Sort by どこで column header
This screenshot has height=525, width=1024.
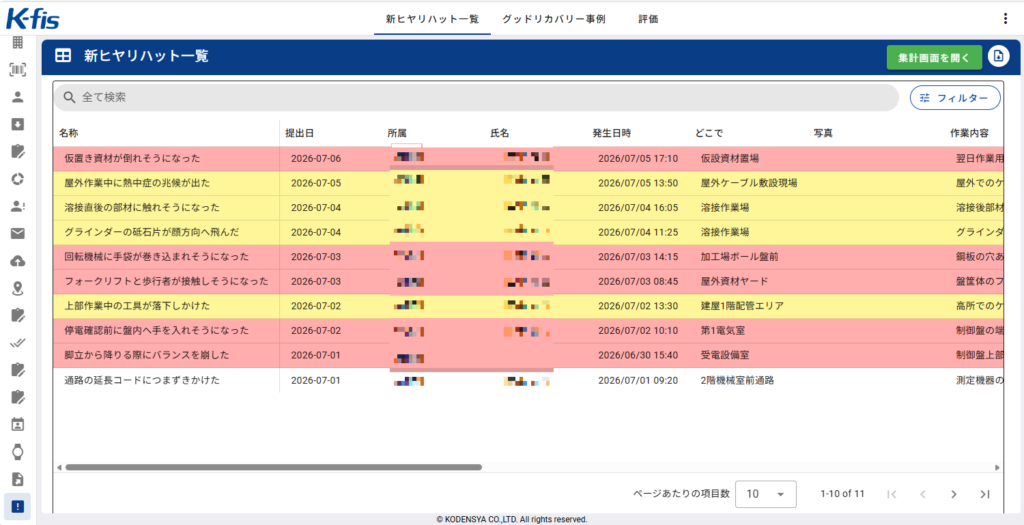click(x=709, y=133)
